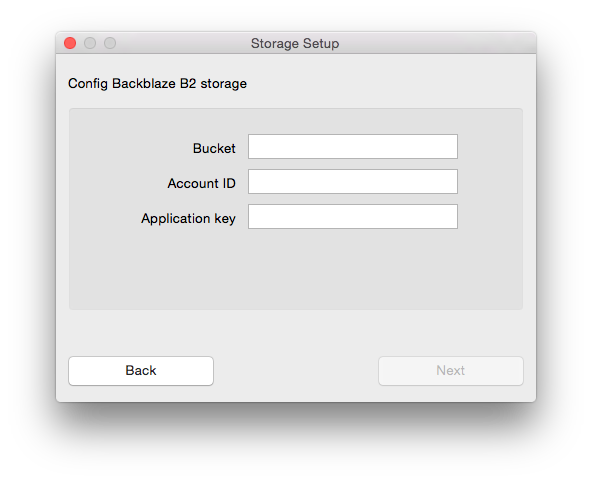Click the Storage Setup title bar text

pos(295,43)
